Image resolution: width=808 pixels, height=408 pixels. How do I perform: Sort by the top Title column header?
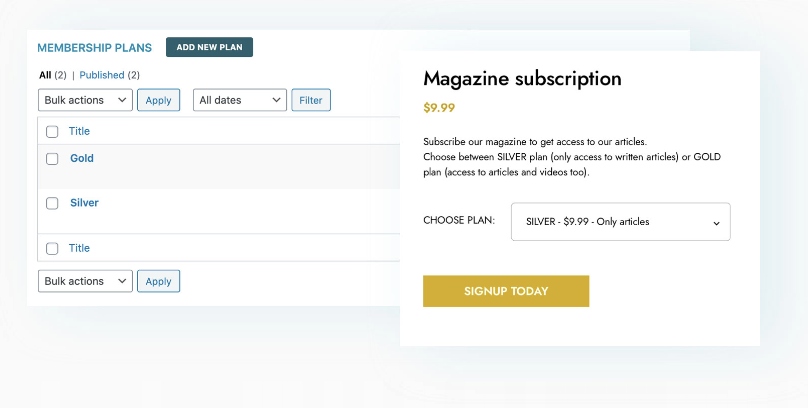tap(79, 132)
